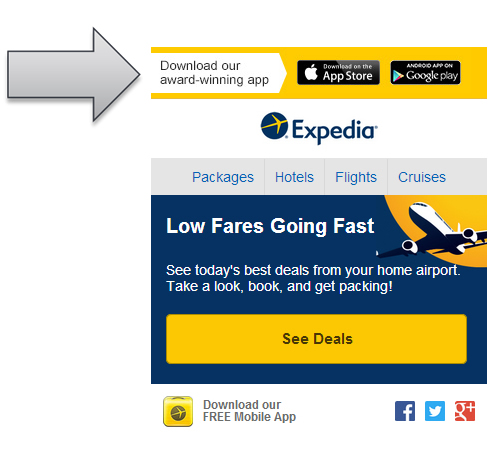Screen dimensions: 500x462
Task: Tap the App Store download badge
Action: tap(338, 72)
